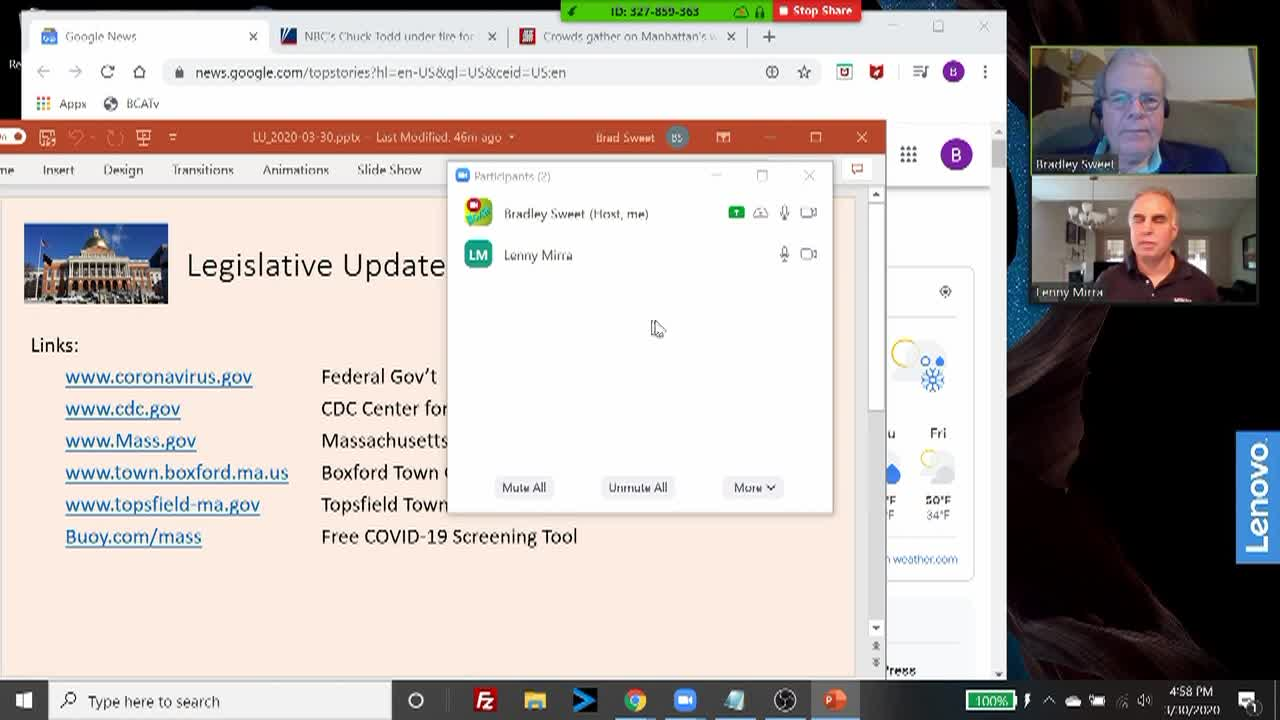
Task: Open the www.coronavirus.gov link
Action: tap(158, 377)
